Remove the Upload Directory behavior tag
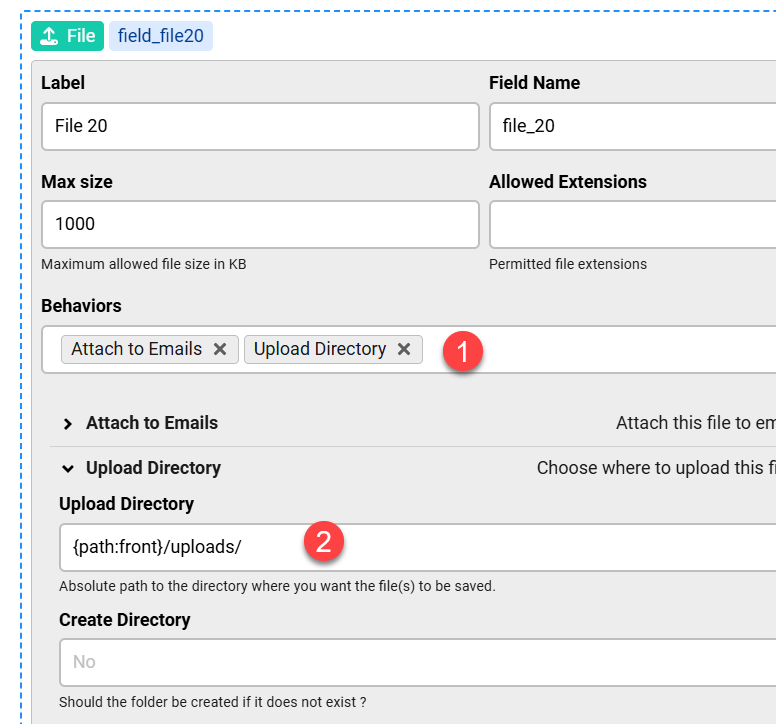 tap(404, 349)
